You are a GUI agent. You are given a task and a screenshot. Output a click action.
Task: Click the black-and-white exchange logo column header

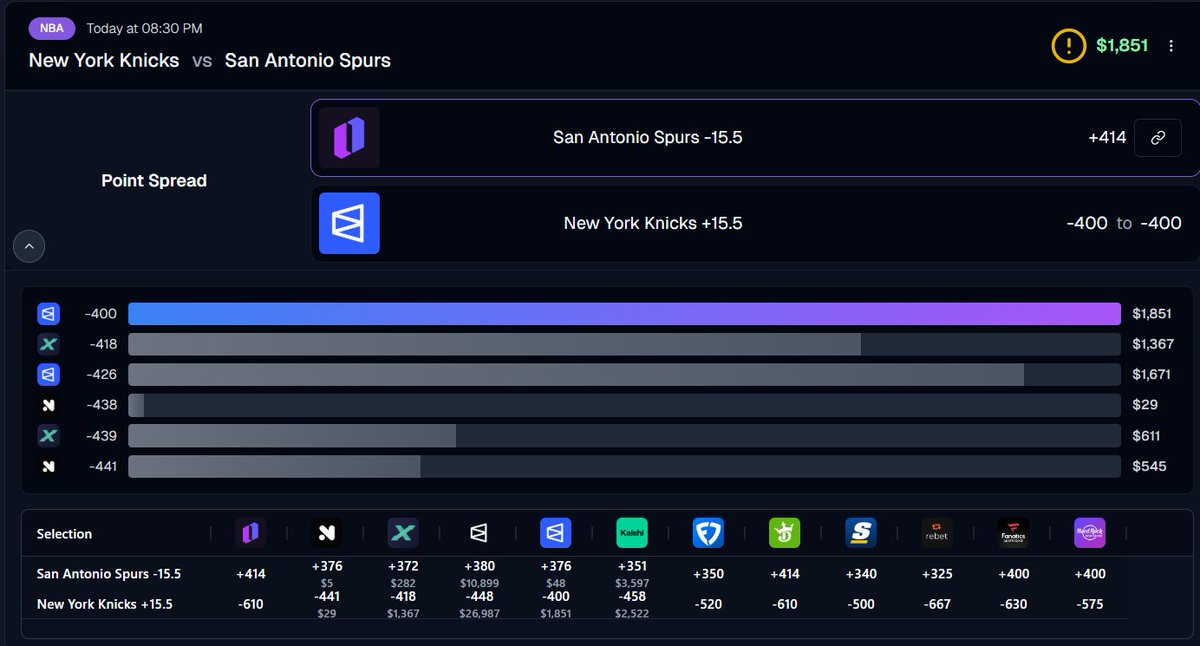[x=479, y=533]
